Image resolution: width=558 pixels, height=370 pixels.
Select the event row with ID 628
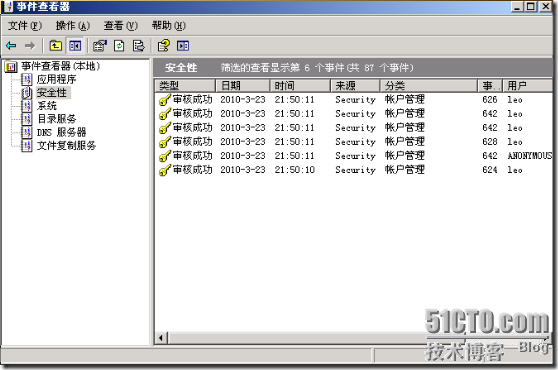click(353, 142)
